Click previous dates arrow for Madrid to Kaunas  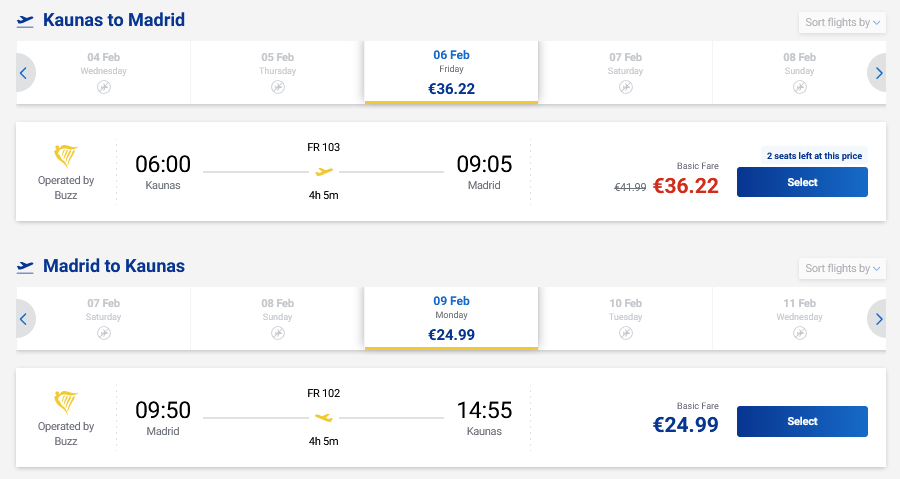pos(22,318)
